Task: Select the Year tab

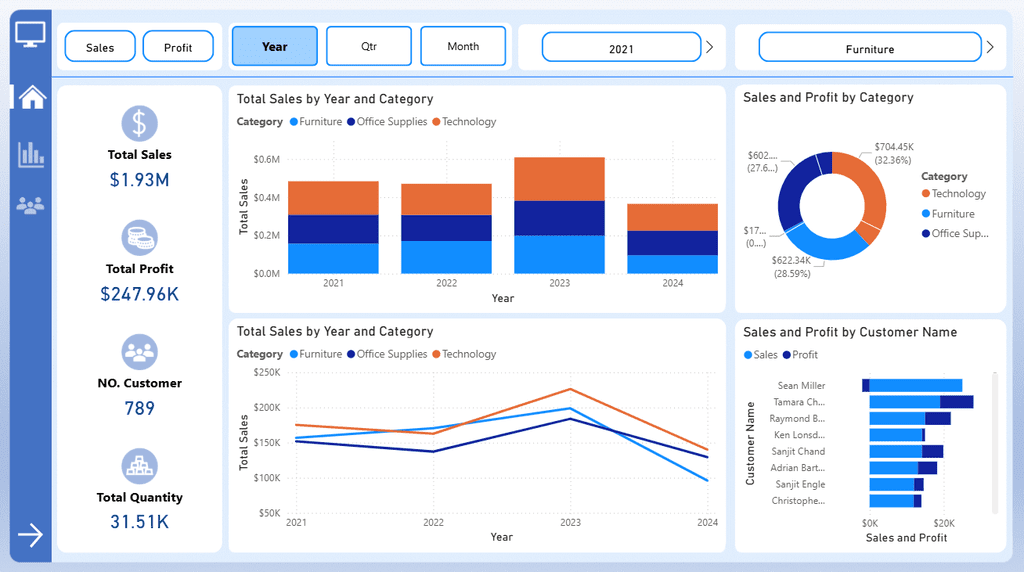Action: pyautogui.click(x=275, y=46)
